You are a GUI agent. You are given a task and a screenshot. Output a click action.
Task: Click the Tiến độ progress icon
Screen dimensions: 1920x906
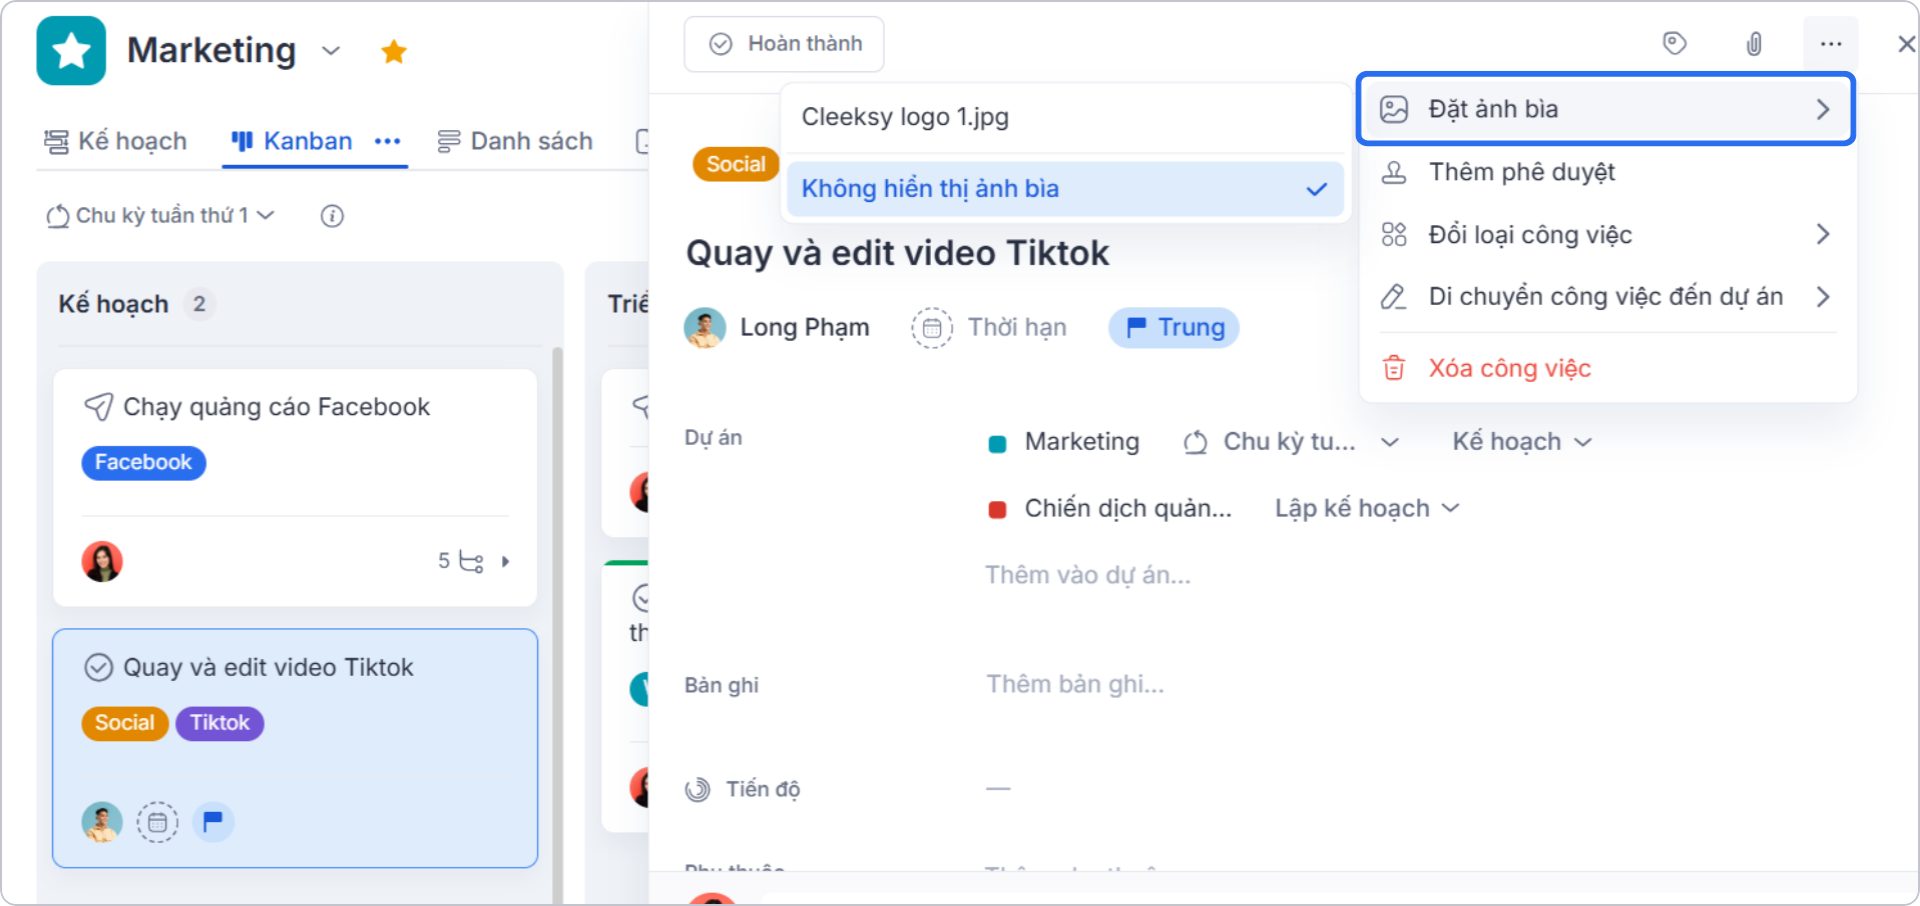pyautogui.click(x=700, y=788)
